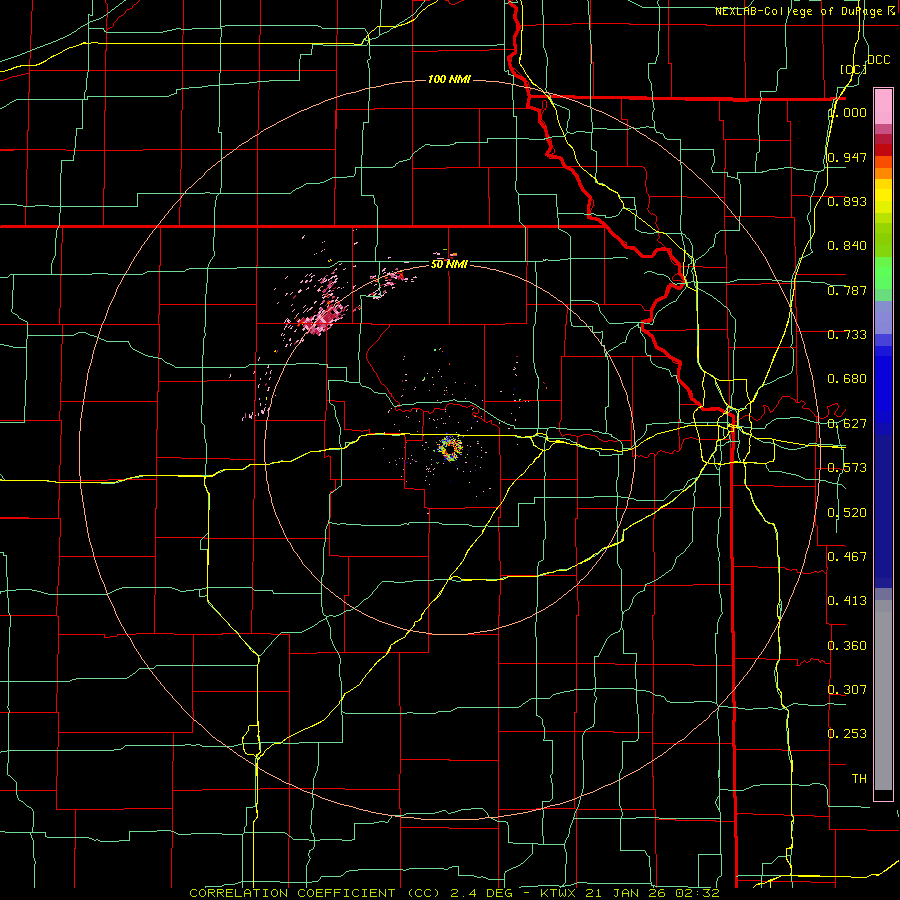Click the 02:32 timestamp in the caption

[697, 893]
